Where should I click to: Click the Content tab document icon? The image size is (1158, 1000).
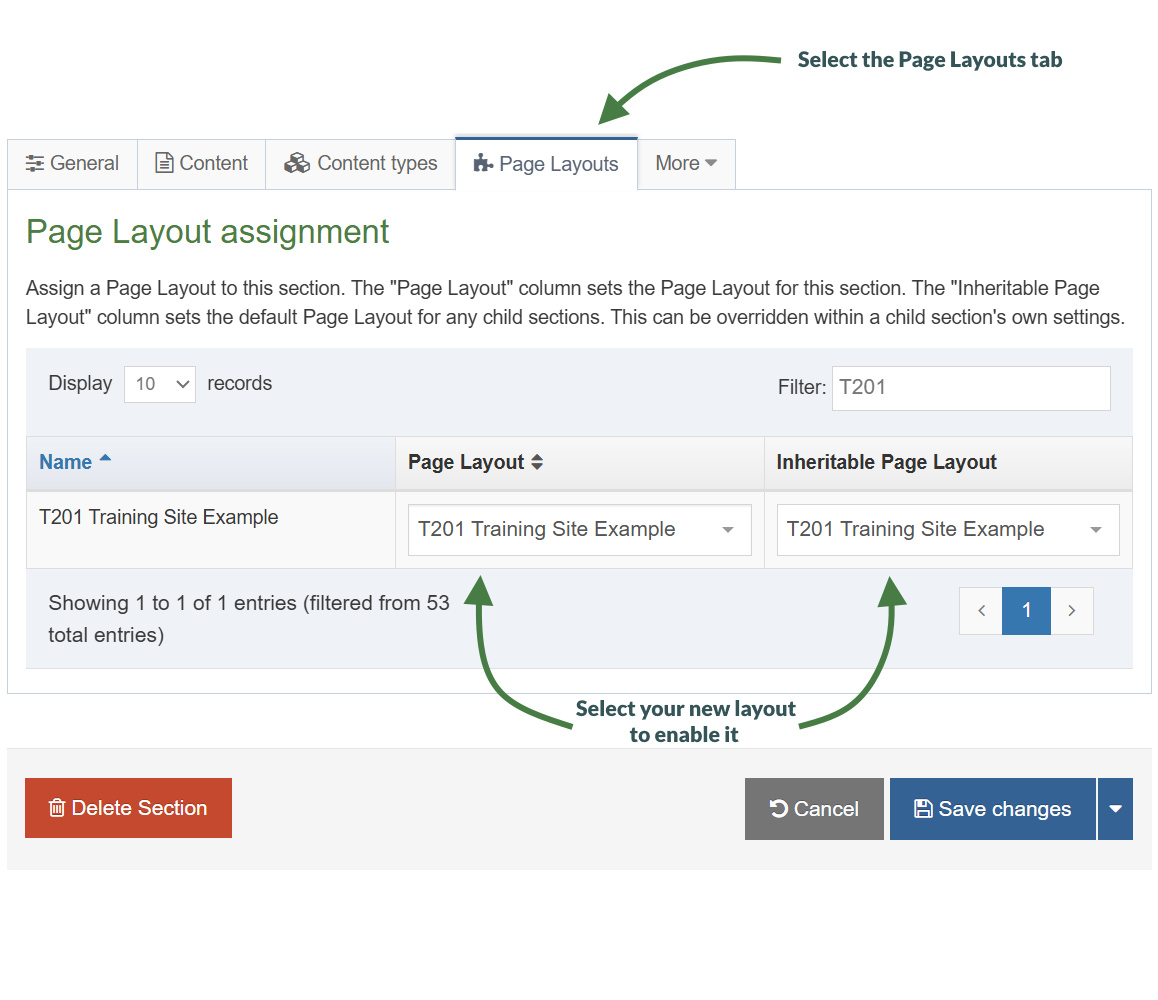164,162
